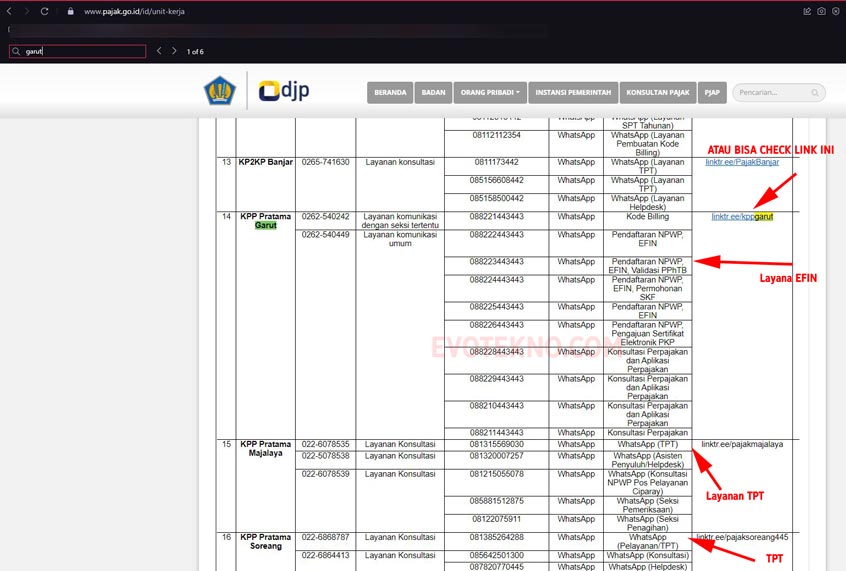Open the linktr.ee/kppgarut link
This screenshot has height=571, width=846.
click(x=742, y=216)
